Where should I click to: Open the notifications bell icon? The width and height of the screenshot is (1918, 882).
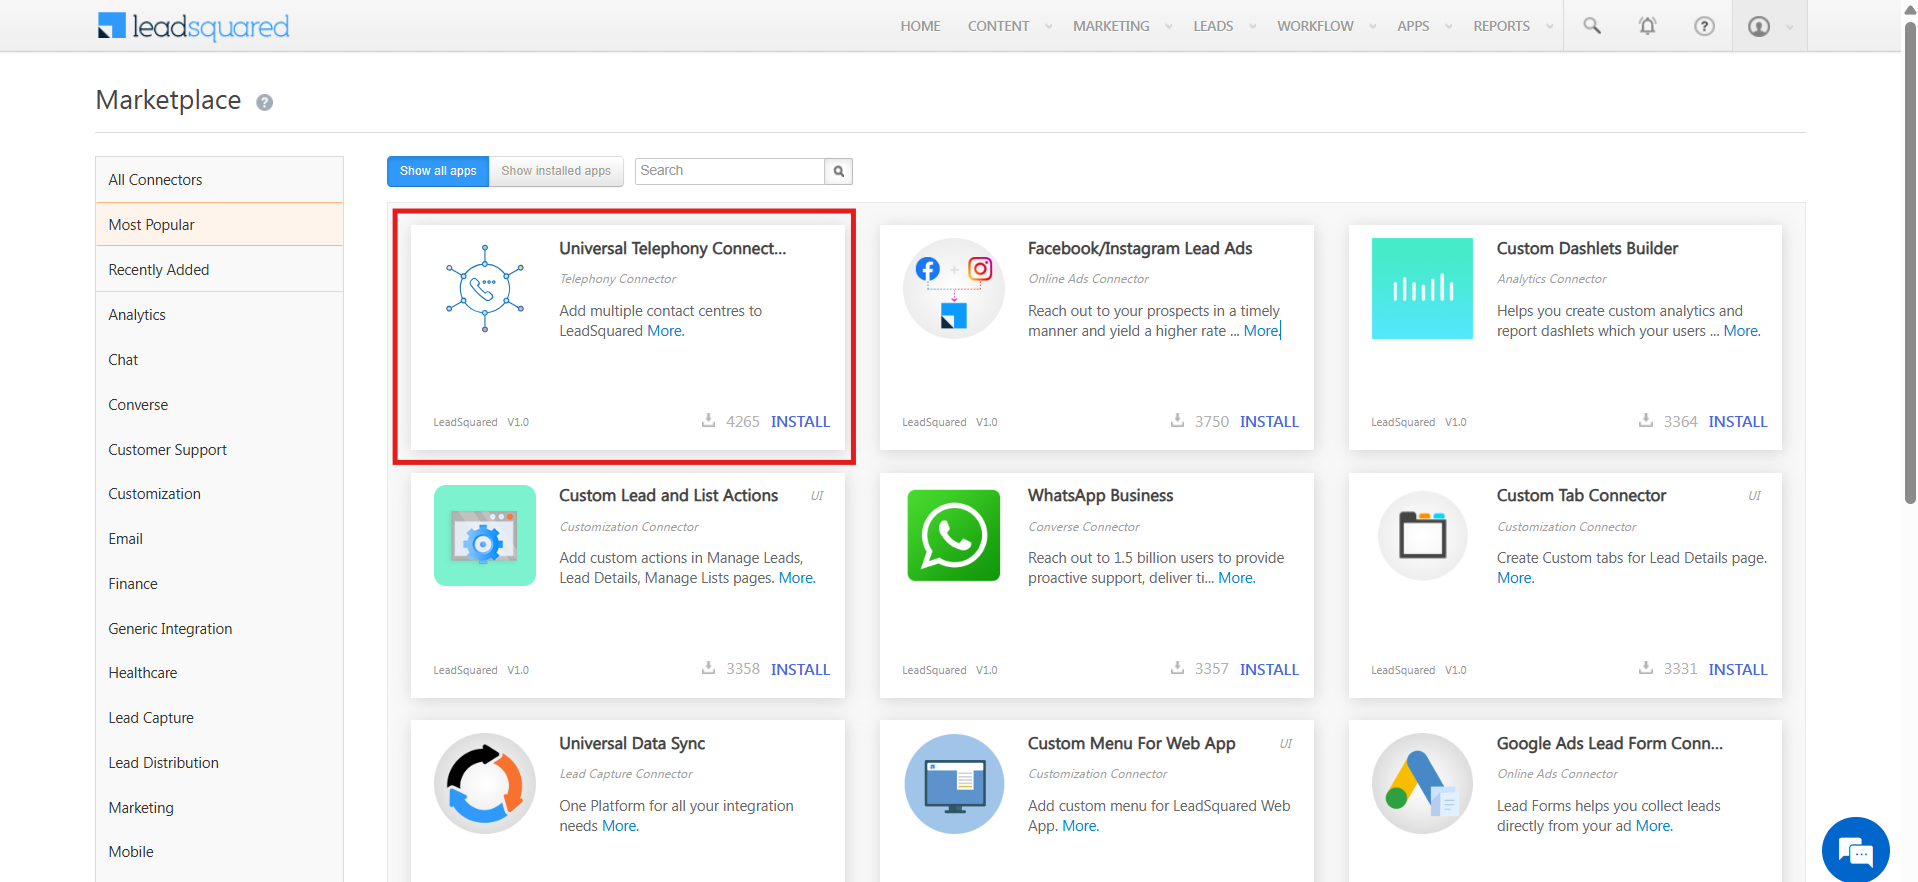pyautogui.click(x=1647, y=26)
